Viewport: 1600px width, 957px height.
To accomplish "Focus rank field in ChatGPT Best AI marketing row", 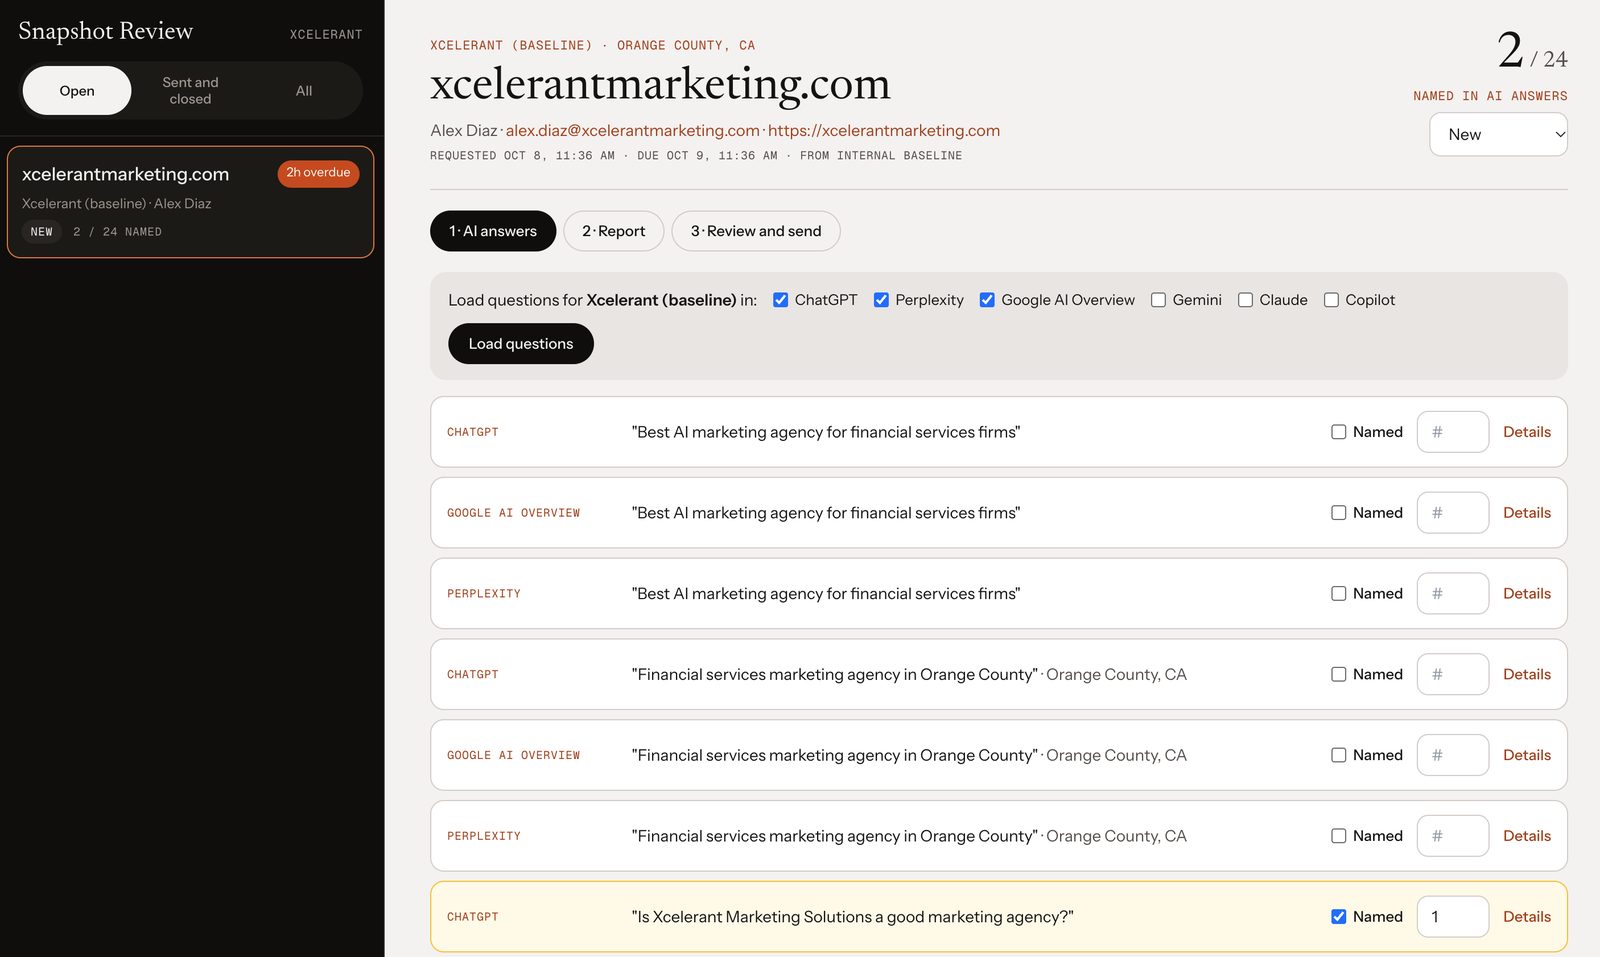I will coord(1453,432).
